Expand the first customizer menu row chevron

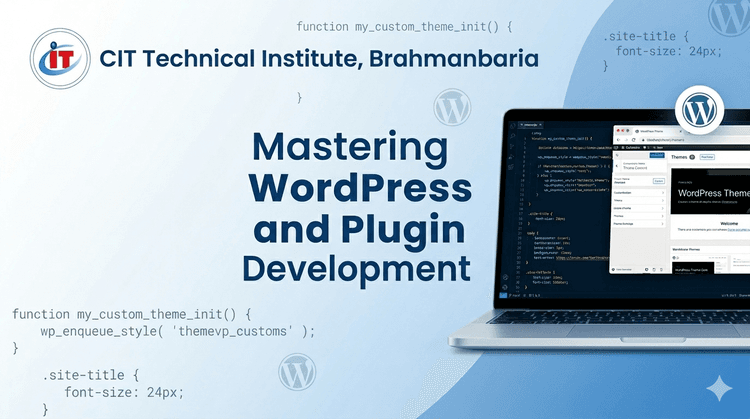pyautogui.click(x=662, y=193)
